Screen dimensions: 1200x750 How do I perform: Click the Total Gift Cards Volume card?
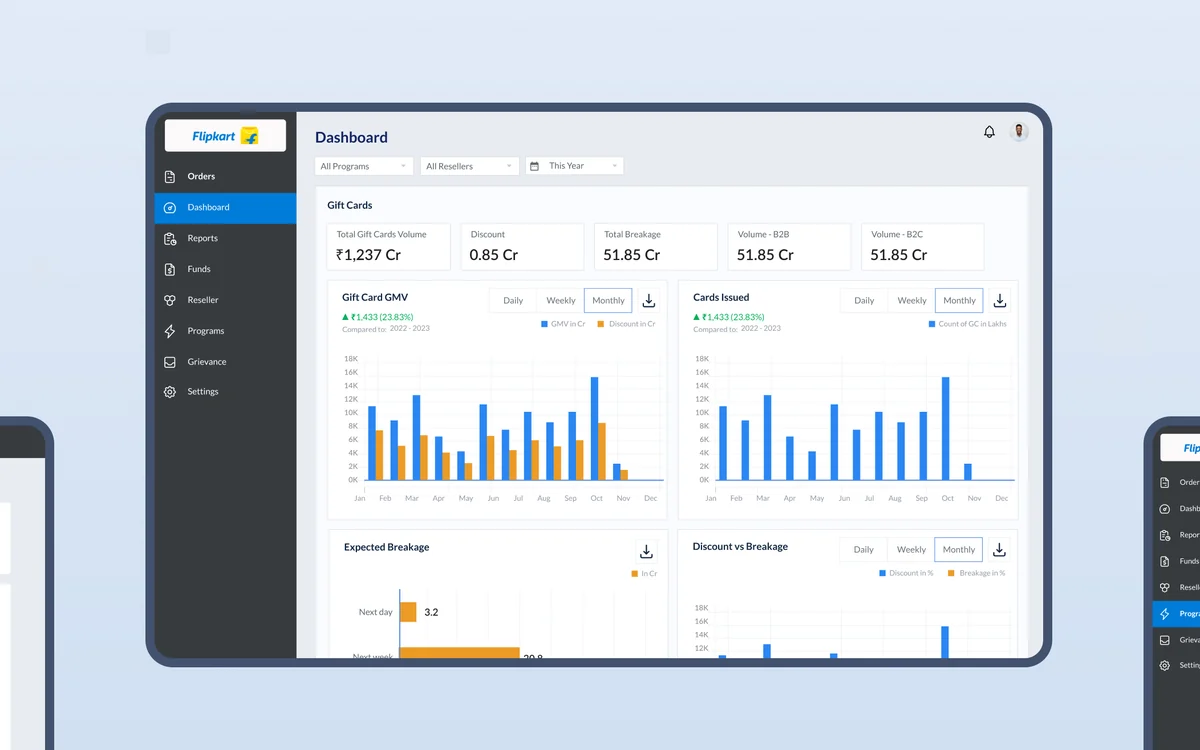coord(388,246)
